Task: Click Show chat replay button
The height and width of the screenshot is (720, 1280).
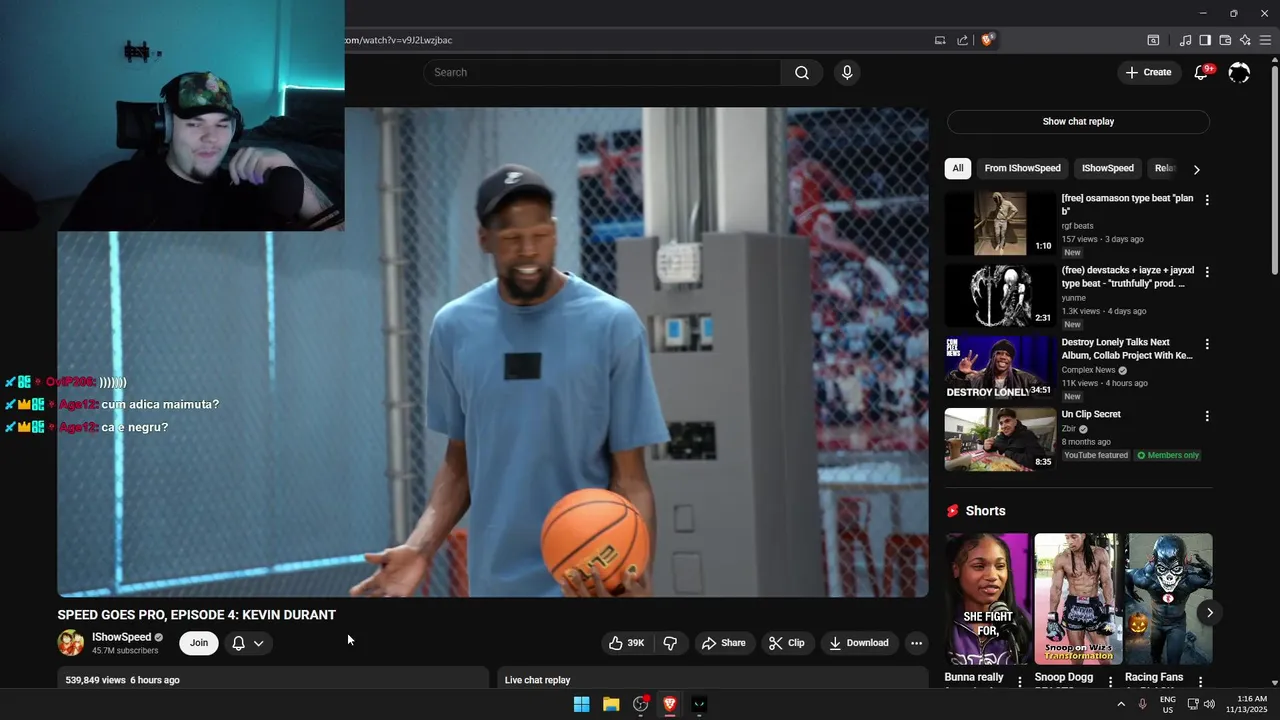Action: pos(1078,121)
